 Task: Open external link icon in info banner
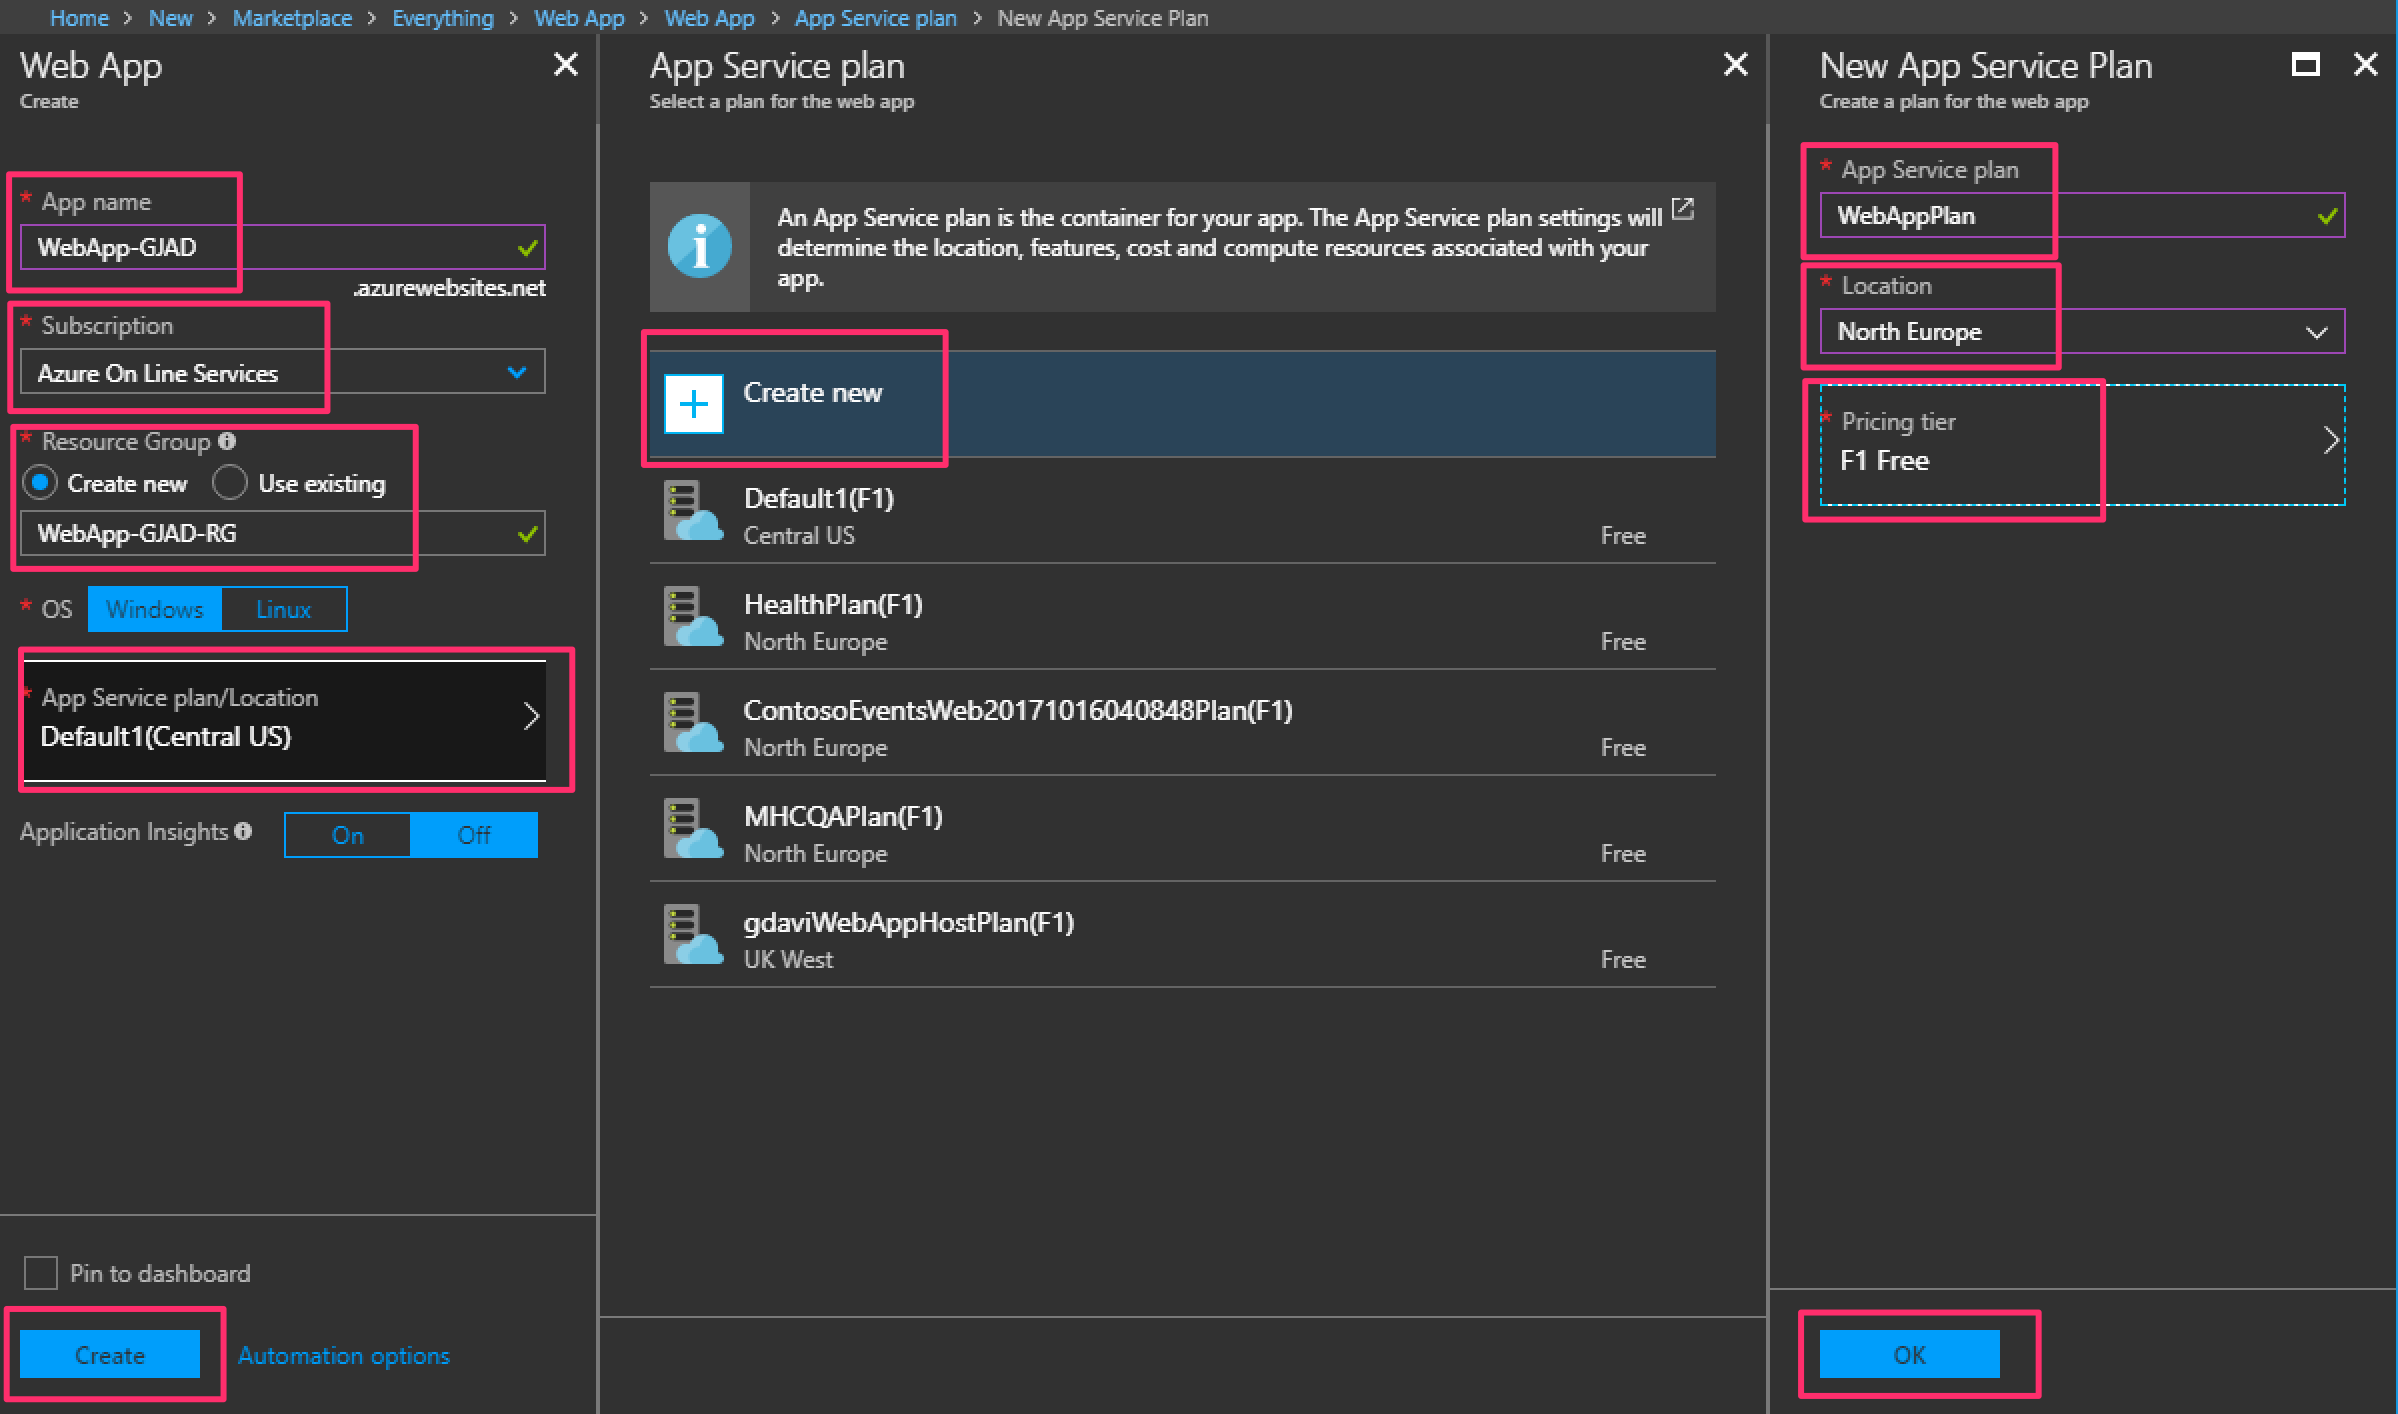pos(1683,209)
